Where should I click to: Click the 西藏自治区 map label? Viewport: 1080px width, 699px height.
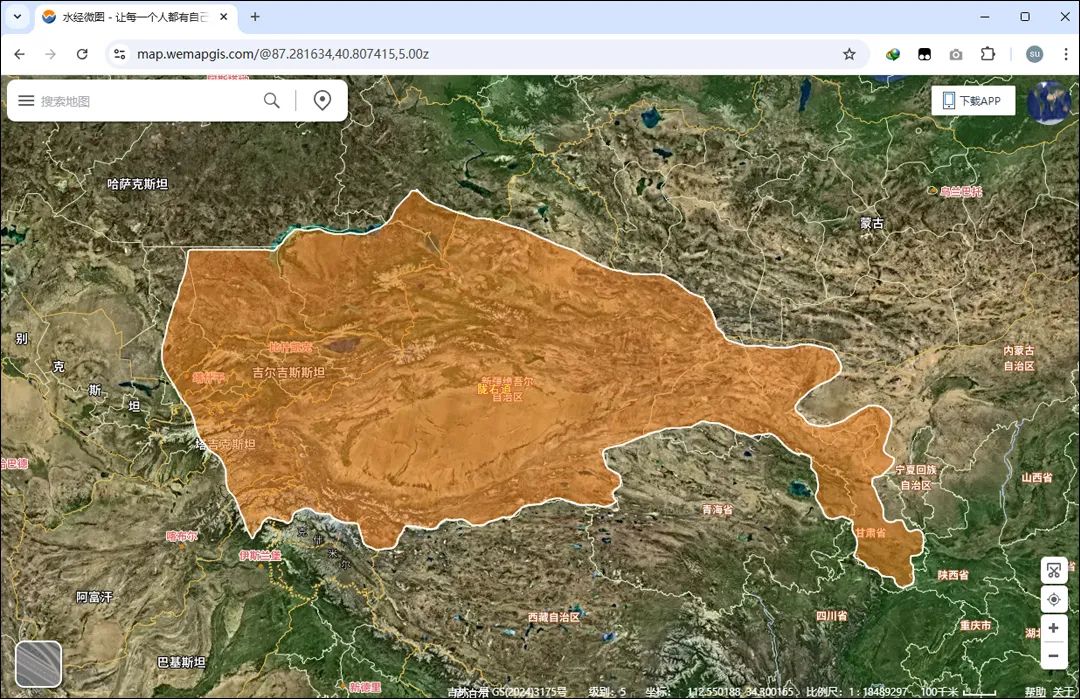coord(554,617)
